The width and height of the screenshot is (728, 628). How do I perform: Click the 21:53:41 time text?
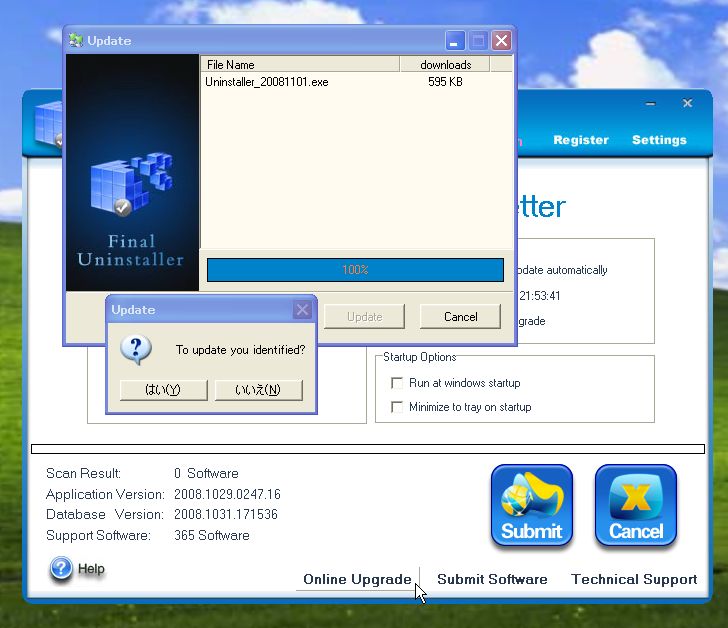pyautogui.click(x=540, y=296)
